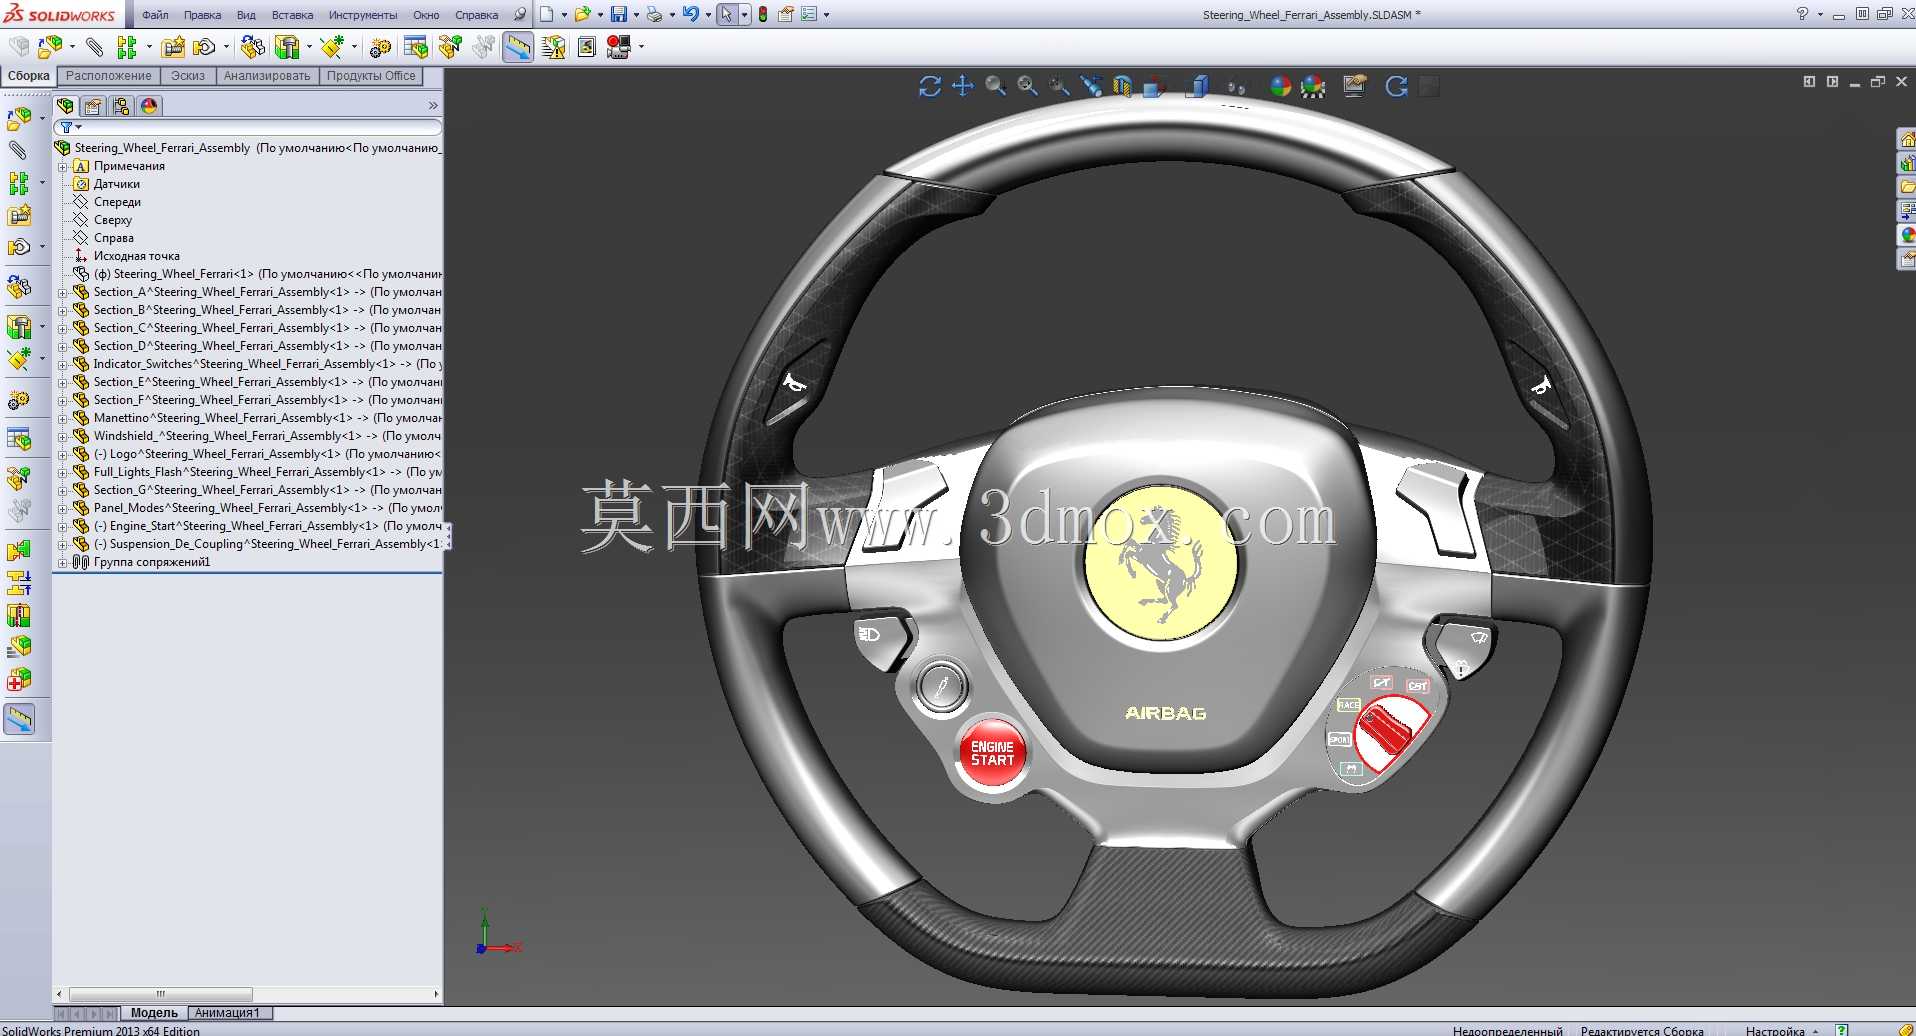This screenshot has width=1916, height=1036.
Task: Switch to the Анализировать tab
Action: pyautogui.click(x=267, y=76)
